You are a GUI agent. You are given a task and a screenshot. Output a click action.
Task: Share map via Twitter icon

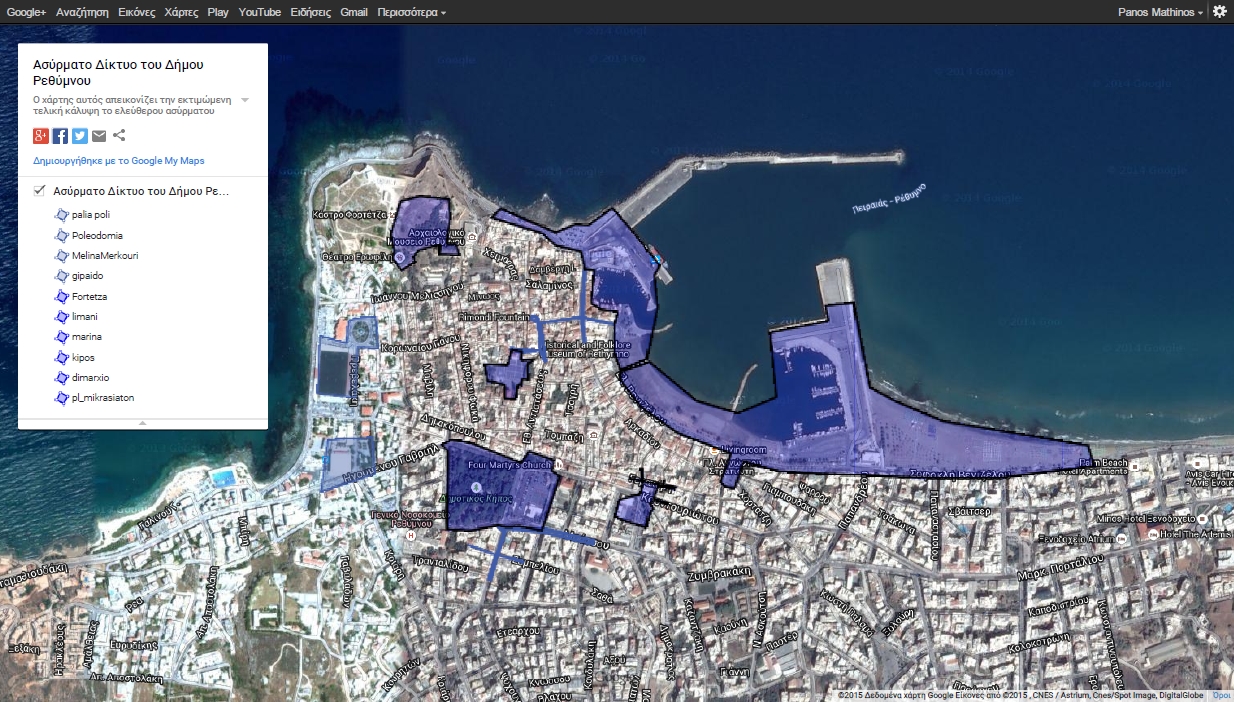pos(80,136)
